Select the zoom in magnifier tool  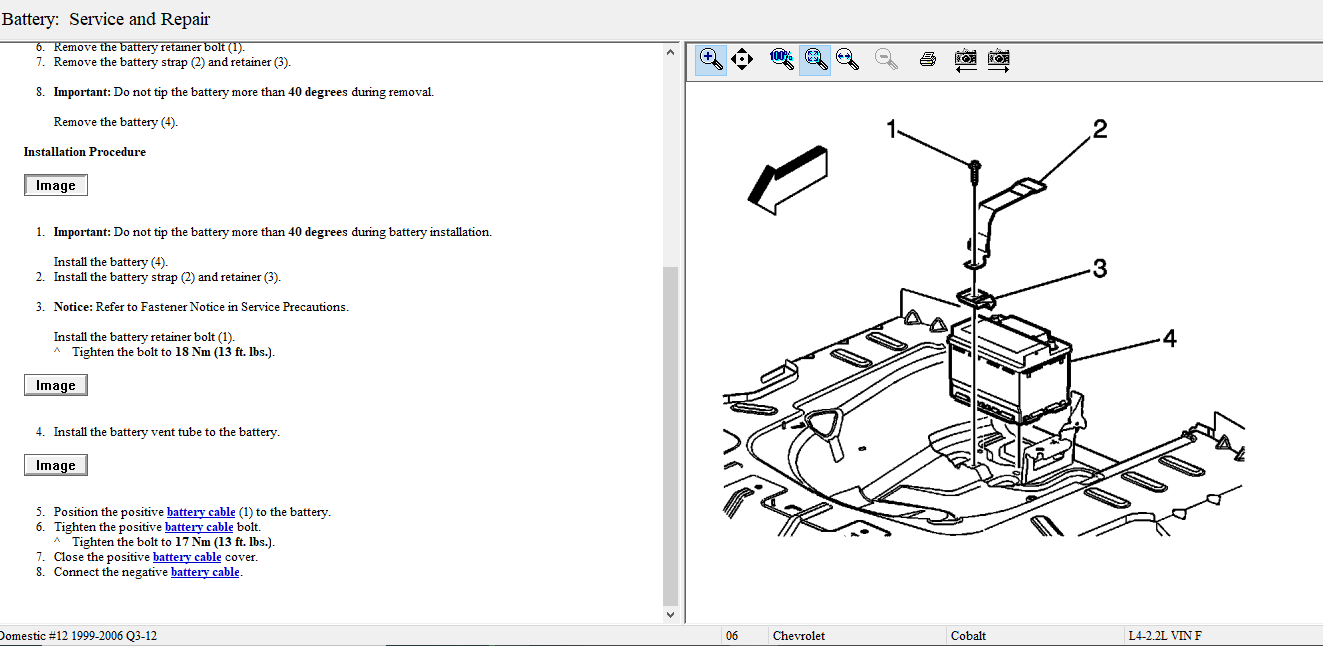tap(710, 59)
